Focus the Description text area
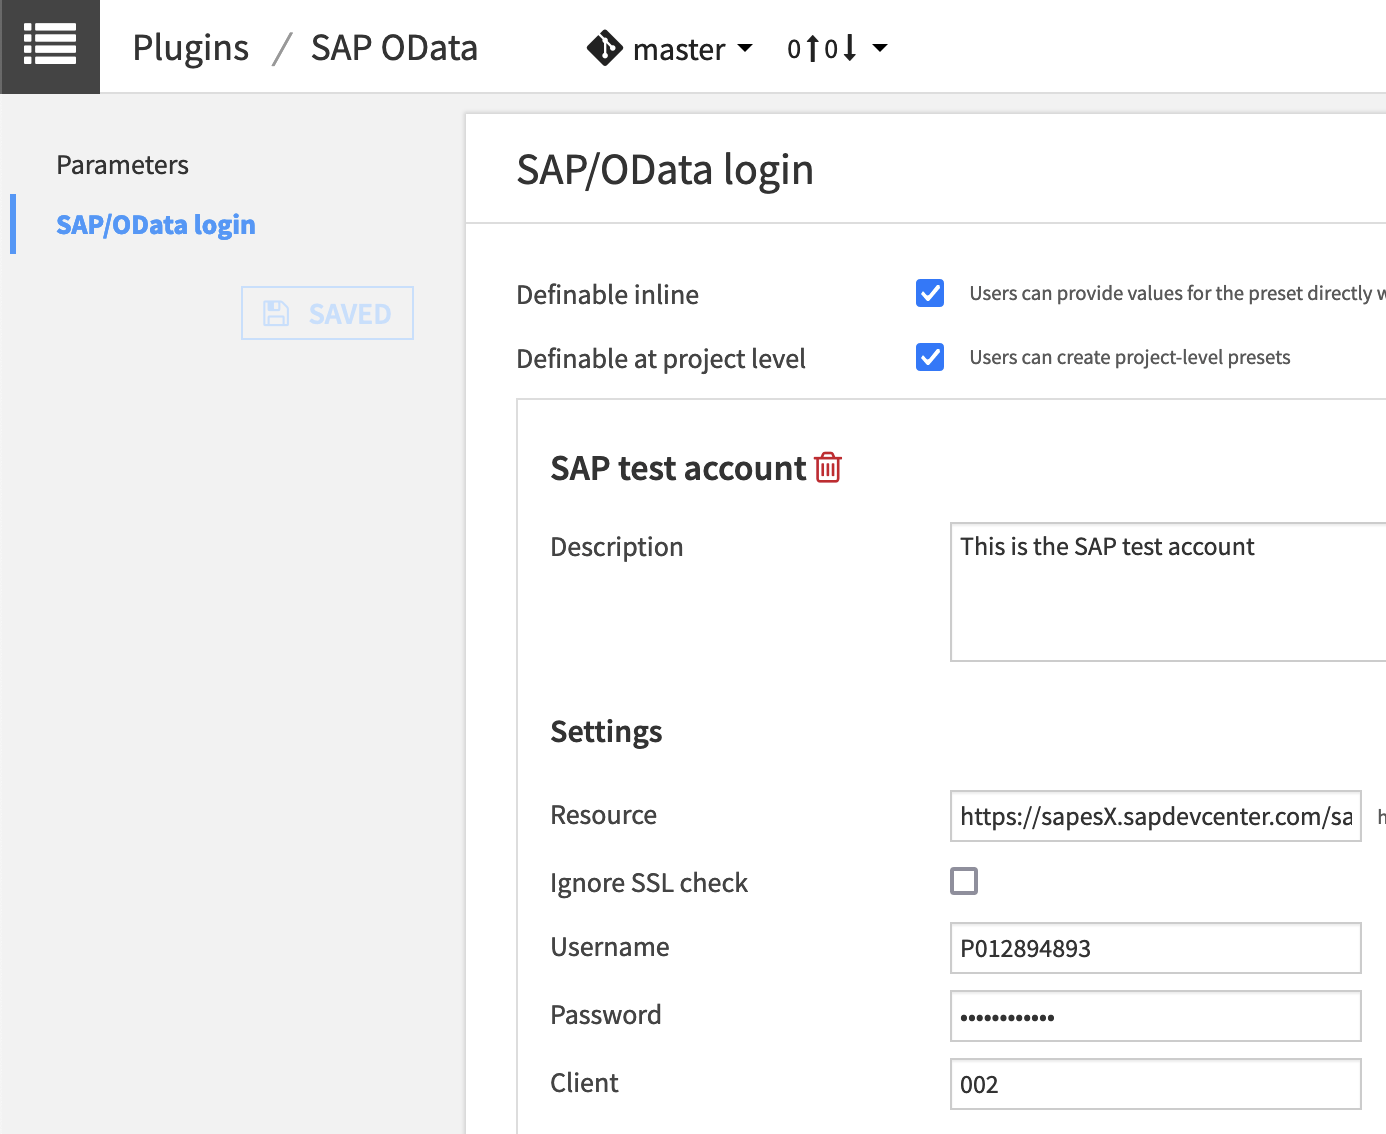 point(1168,592)
